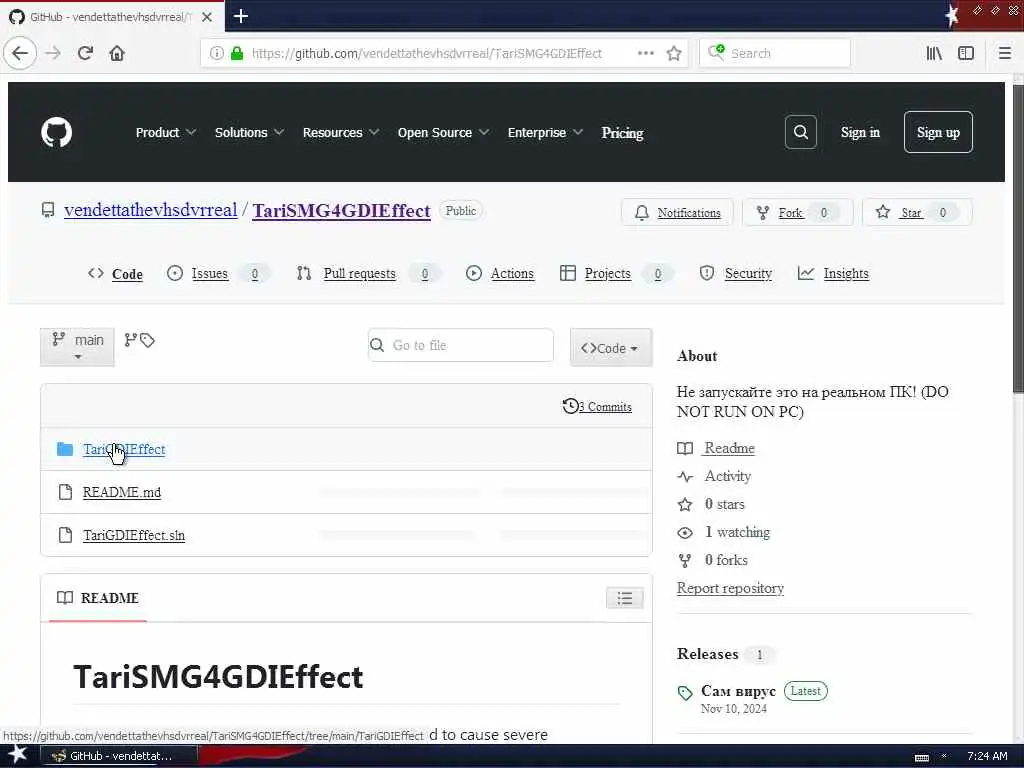The height and width of the screenshot is (768, 1024).
Task: Toggle the sidebar view icon
Action: (966, 53)
